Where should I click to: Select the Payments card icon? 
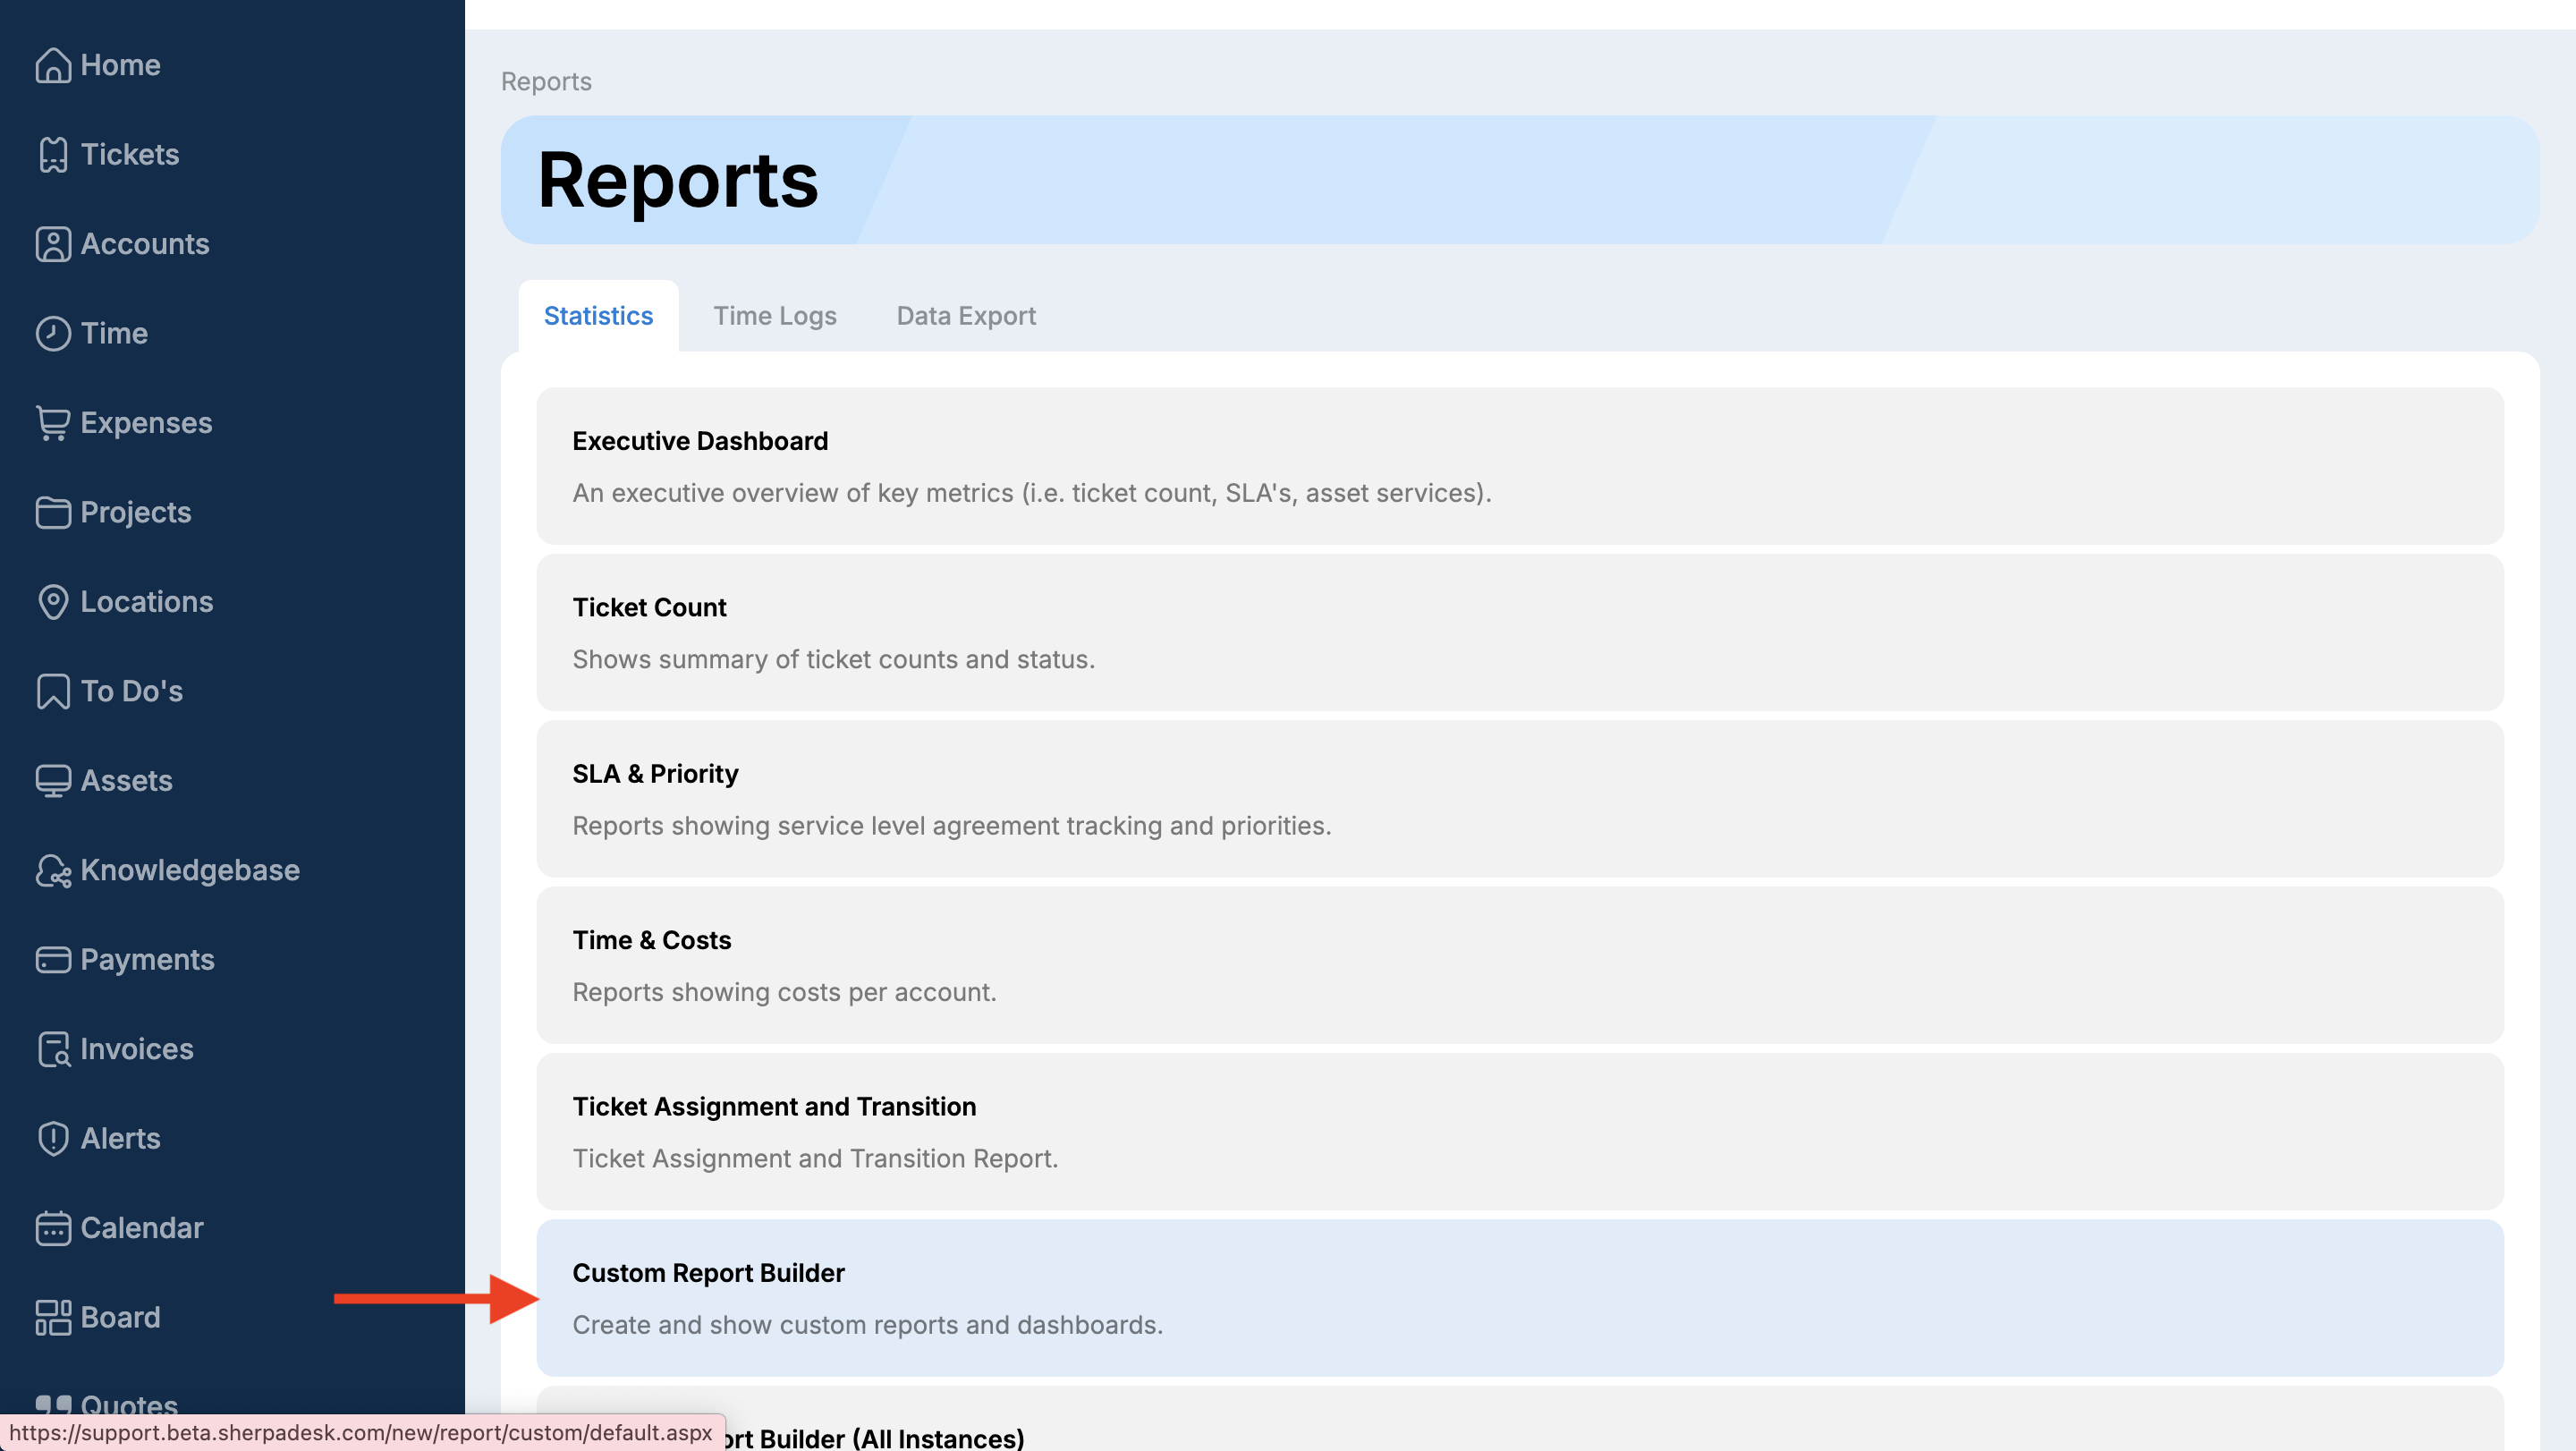52,960
